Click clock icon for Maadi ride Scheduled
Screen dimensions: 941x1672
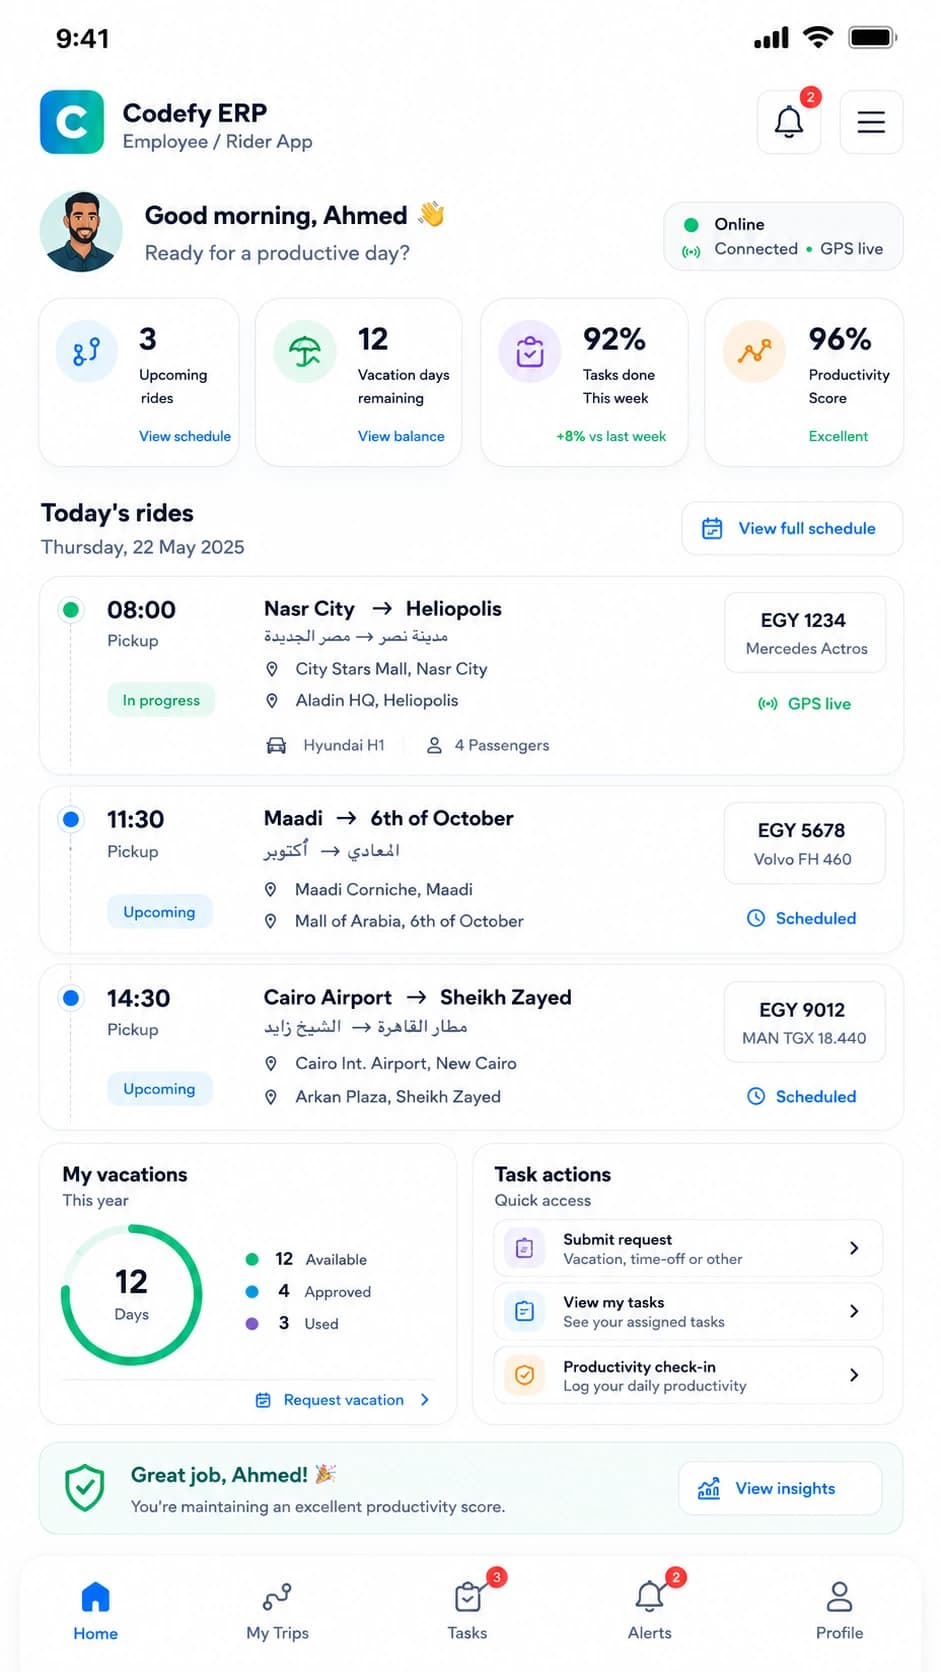(756, 918)
